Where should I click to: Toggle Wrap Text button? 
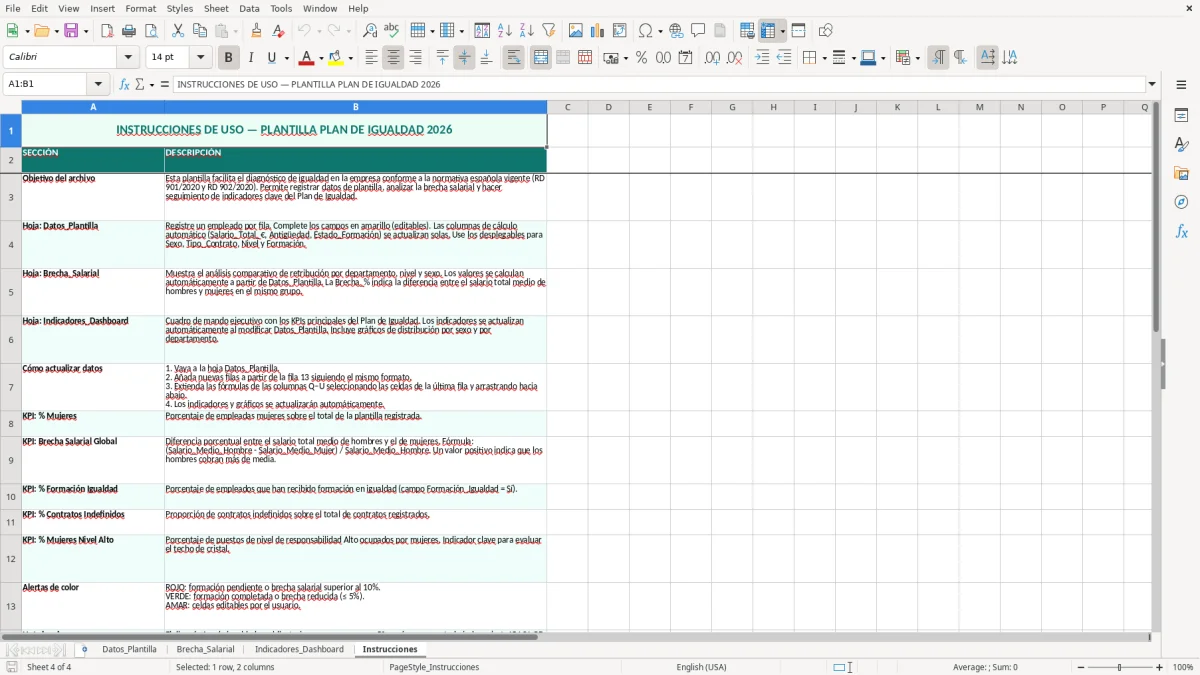(513, 58)
